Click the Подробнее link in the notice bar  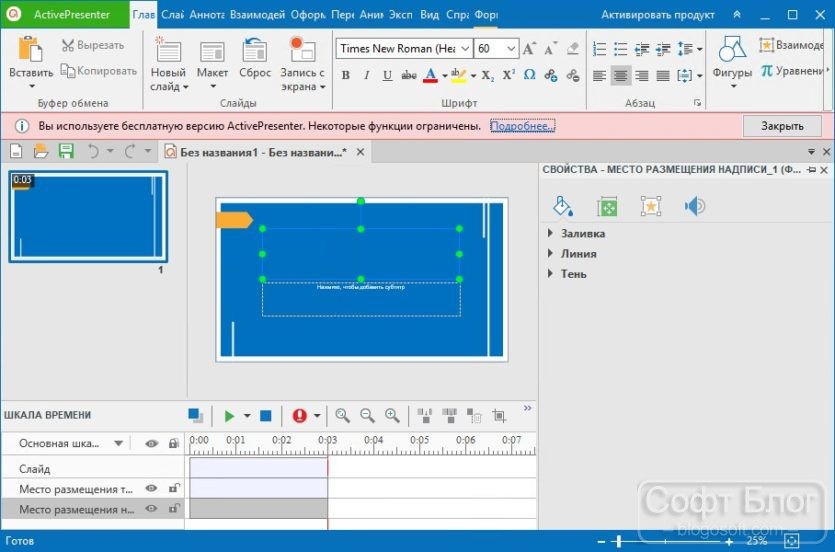click(x=522, y=126)
